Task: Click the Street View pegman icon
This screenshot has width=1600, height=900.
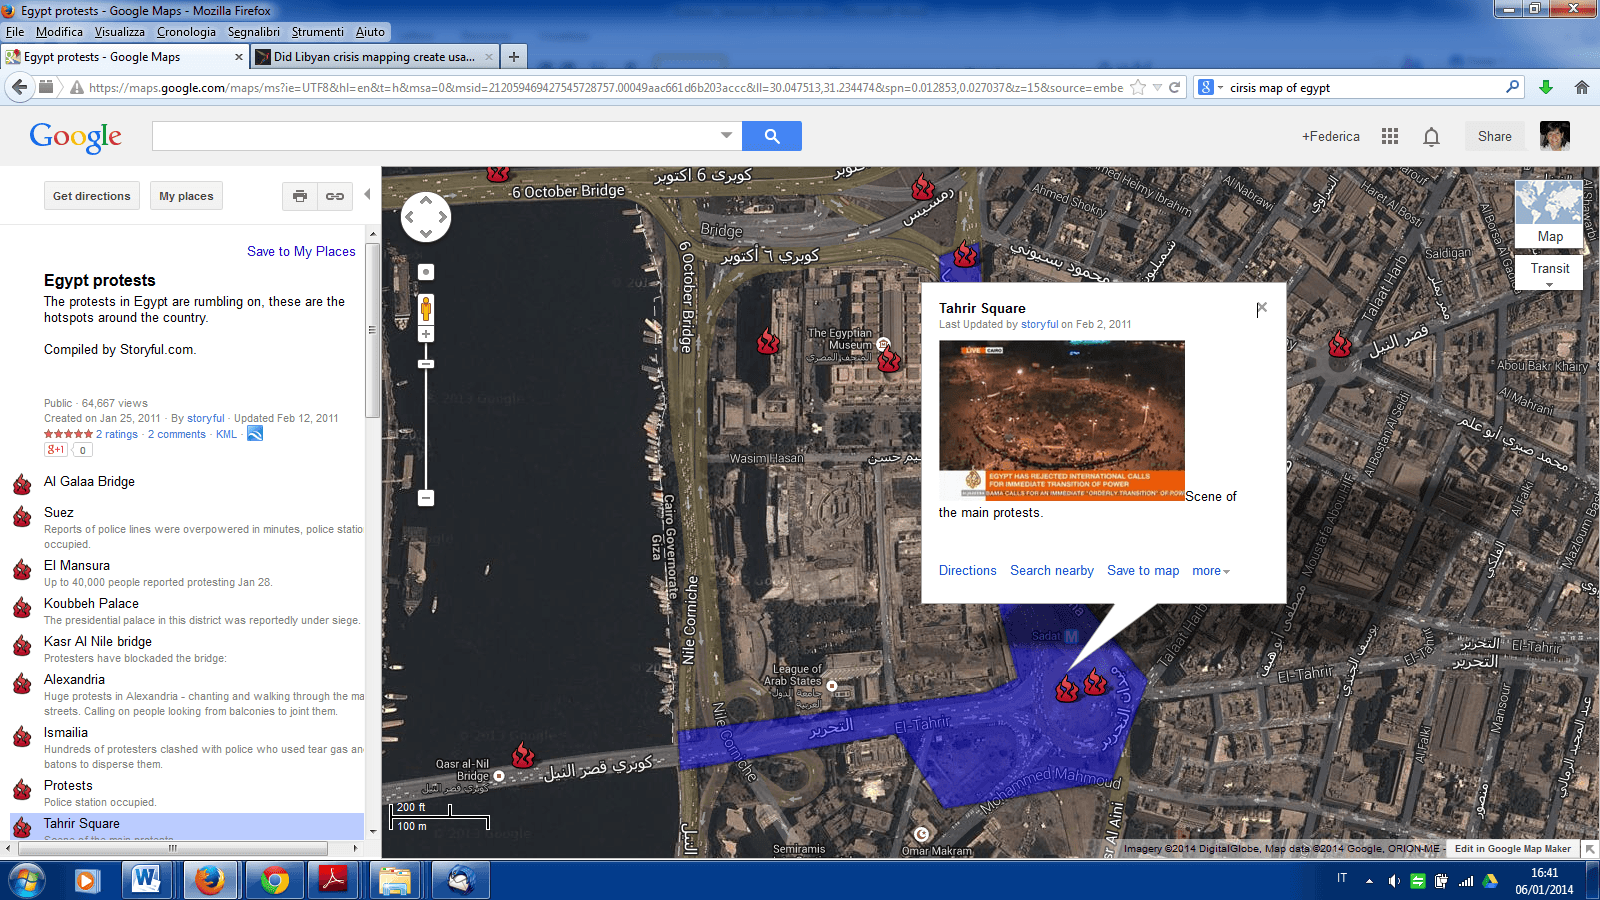Action: pyautogui.click(x=426, y=308)
